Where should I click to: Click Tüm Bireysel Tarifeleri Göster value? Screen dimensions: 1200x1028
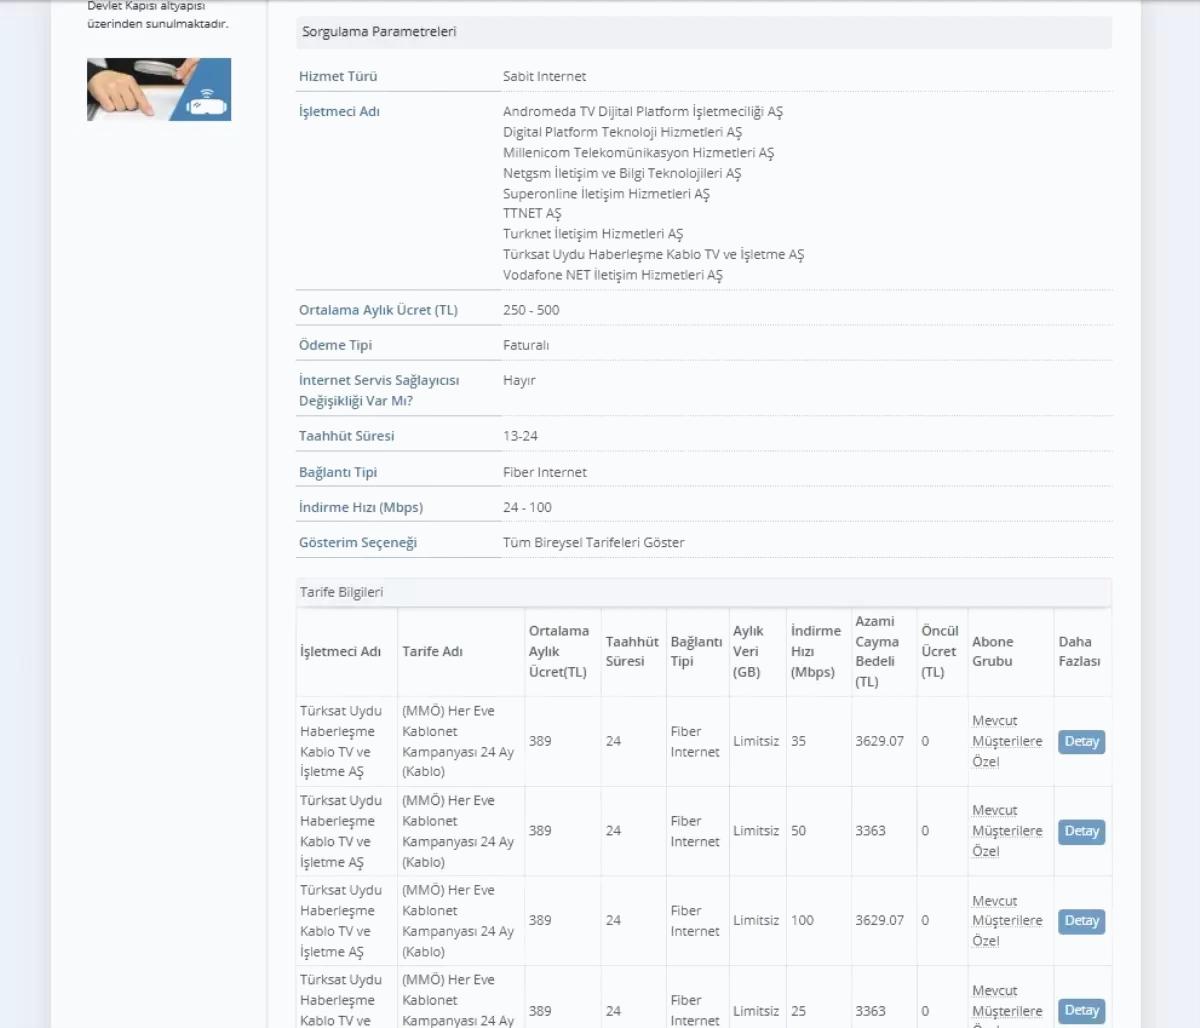[594, 542]
